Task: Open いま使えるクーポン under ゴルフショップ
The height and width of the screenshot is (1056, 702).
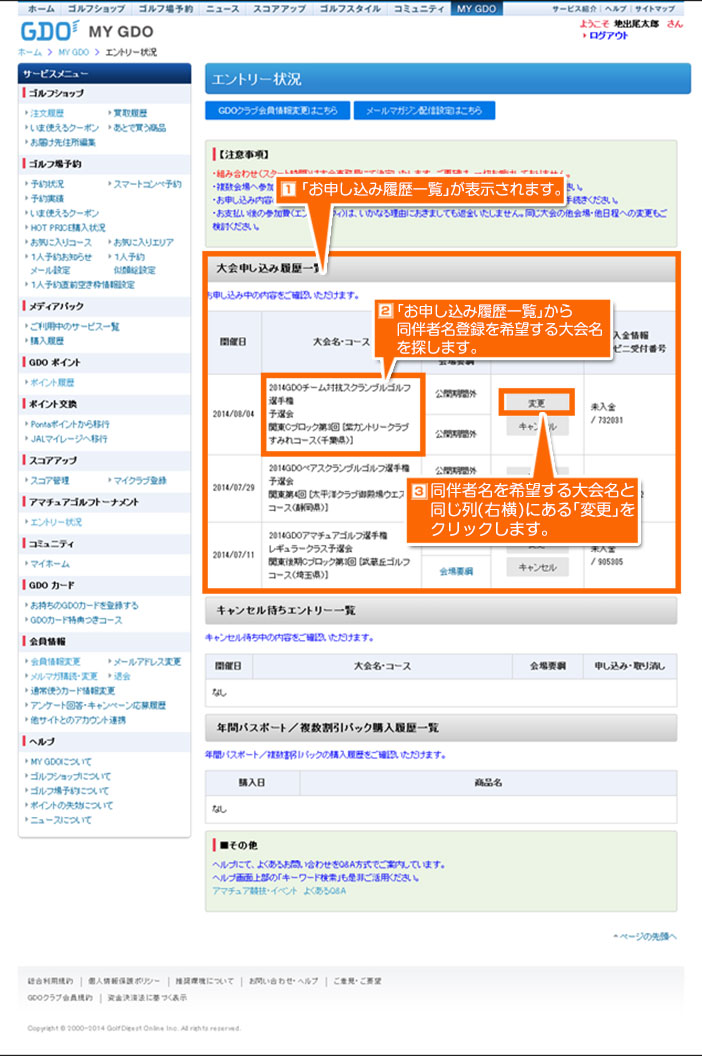Action: pyautogui.click(x=65, y=127)
